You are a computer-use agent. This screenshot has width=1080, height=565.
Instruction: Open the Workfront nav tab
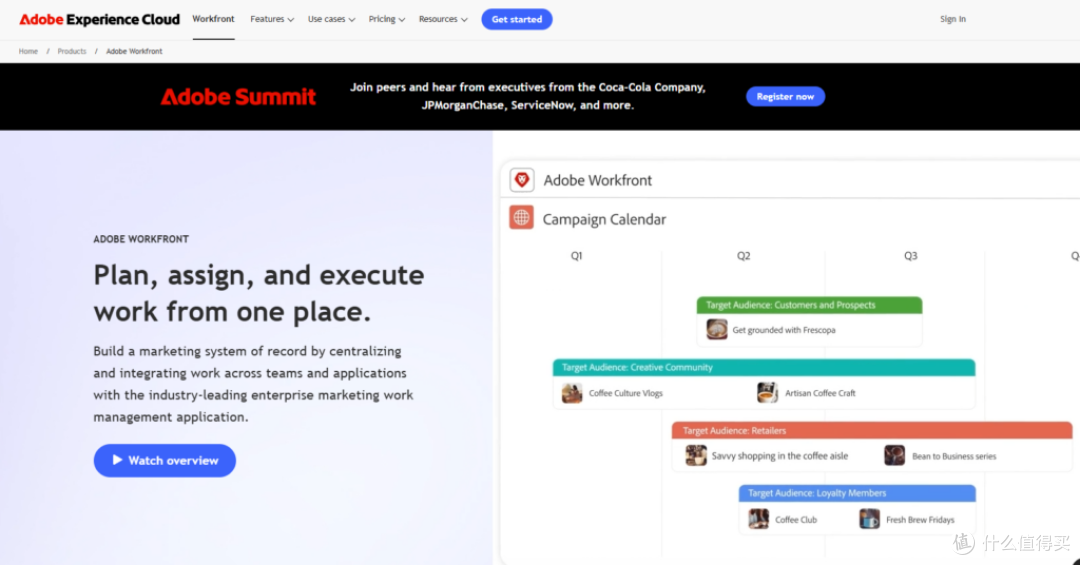214,19
